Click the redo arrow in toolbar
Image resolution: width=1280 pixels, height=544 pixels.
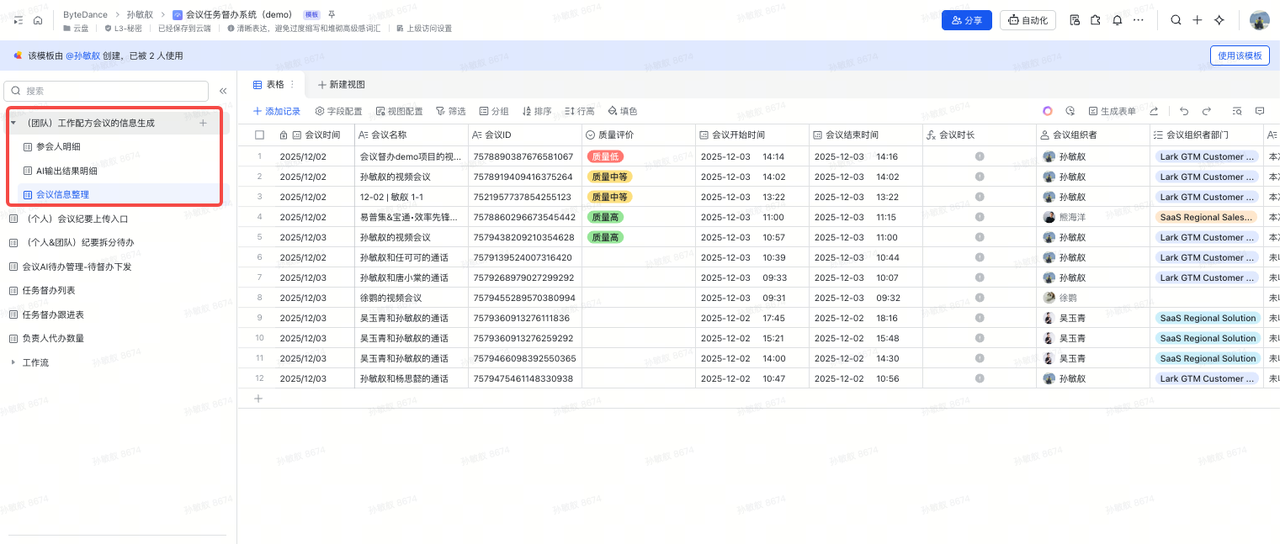pyautogui.click(x=1207, y=111)
